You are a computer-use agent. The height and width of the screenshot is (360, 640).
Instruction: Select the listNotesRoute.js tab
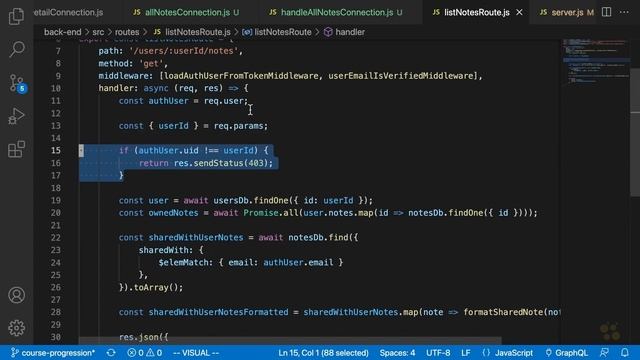(476, 13)
